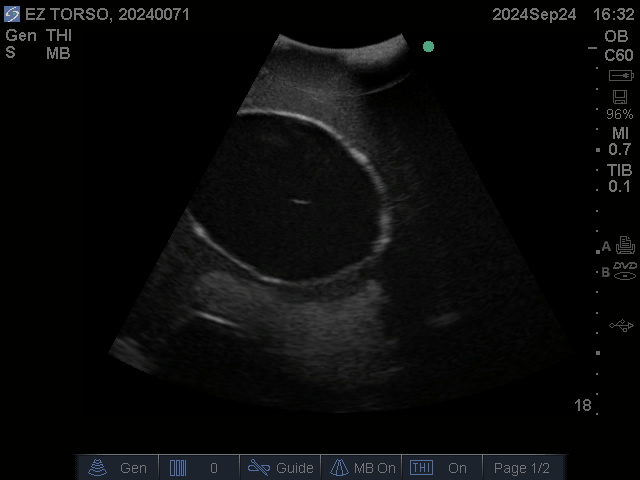Click the DVD recorder B icon
Image resolution: width=640 pixels, height=480 pixels.
(625, 271)
